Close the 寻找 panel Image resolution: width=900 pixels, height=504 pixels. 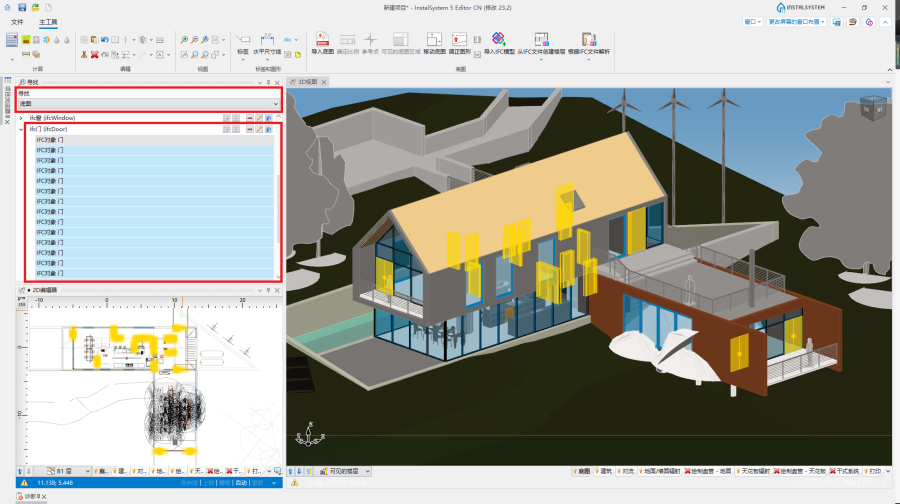[x=277, y=83]
